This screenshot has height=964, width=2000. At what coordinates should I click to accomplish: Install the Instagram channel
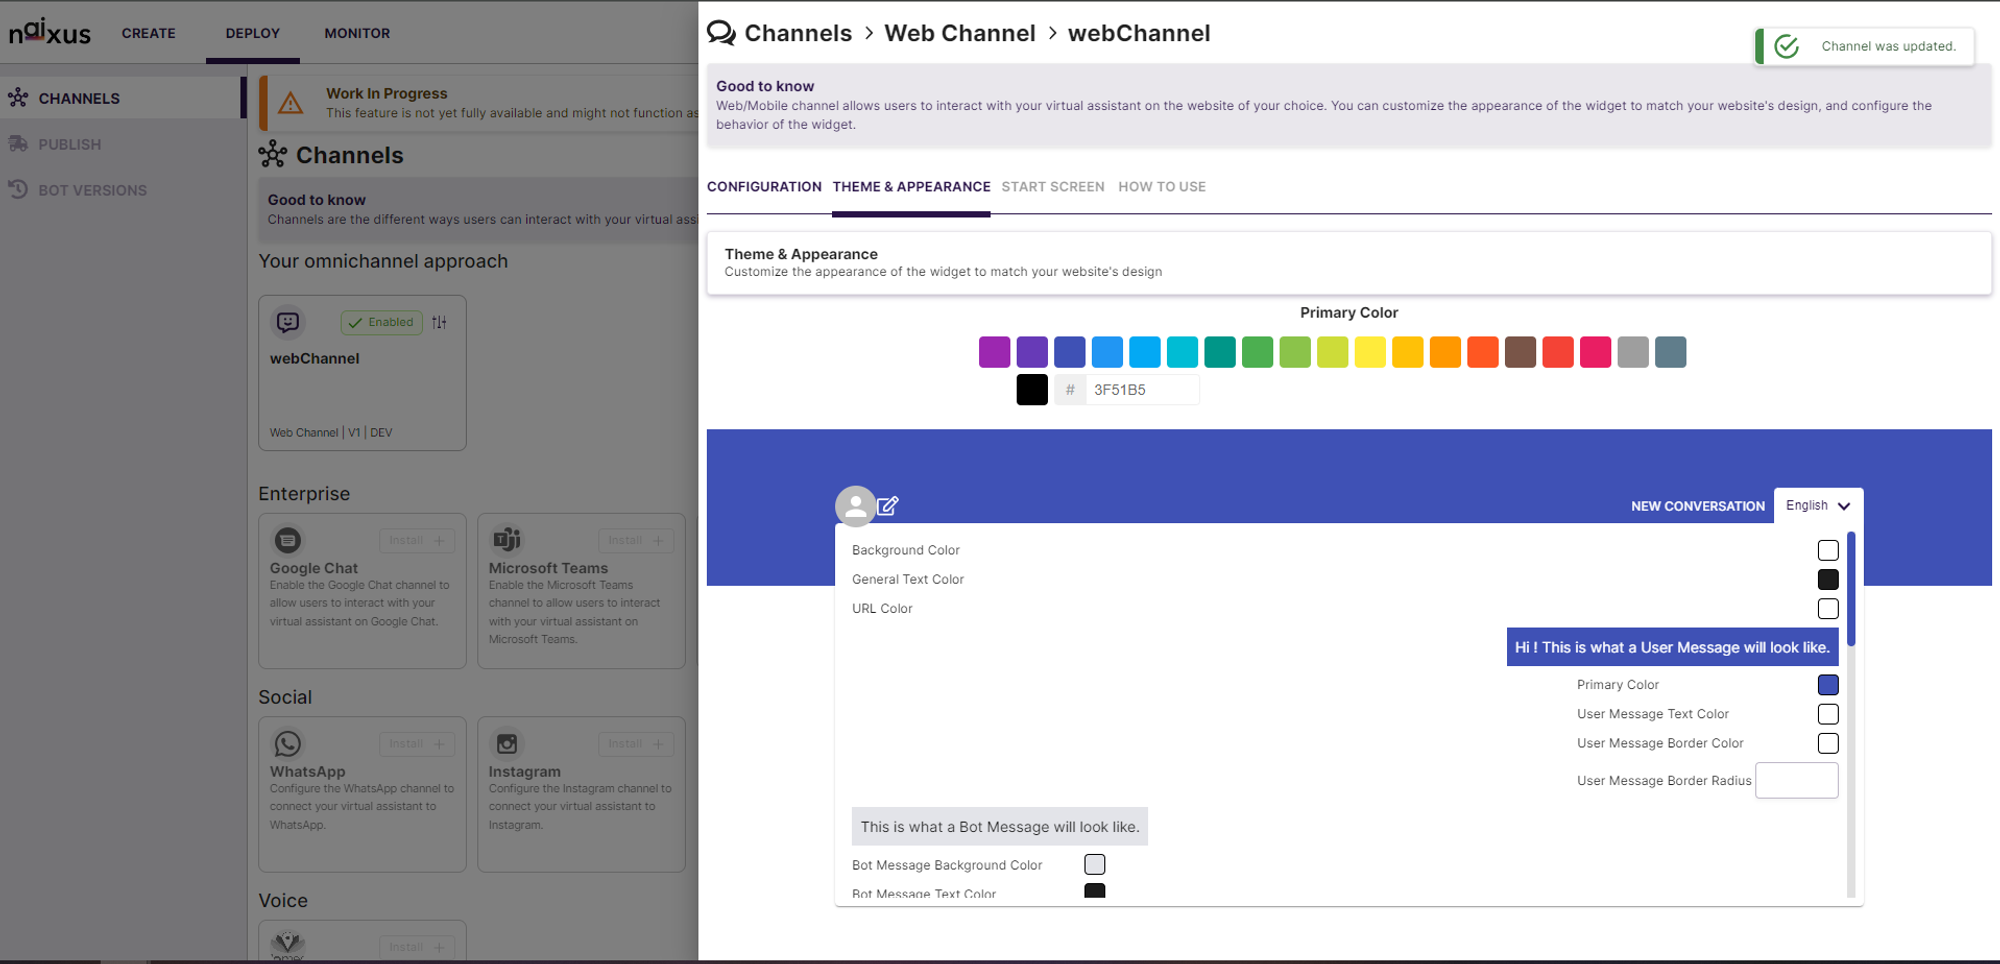coord(636,744)
